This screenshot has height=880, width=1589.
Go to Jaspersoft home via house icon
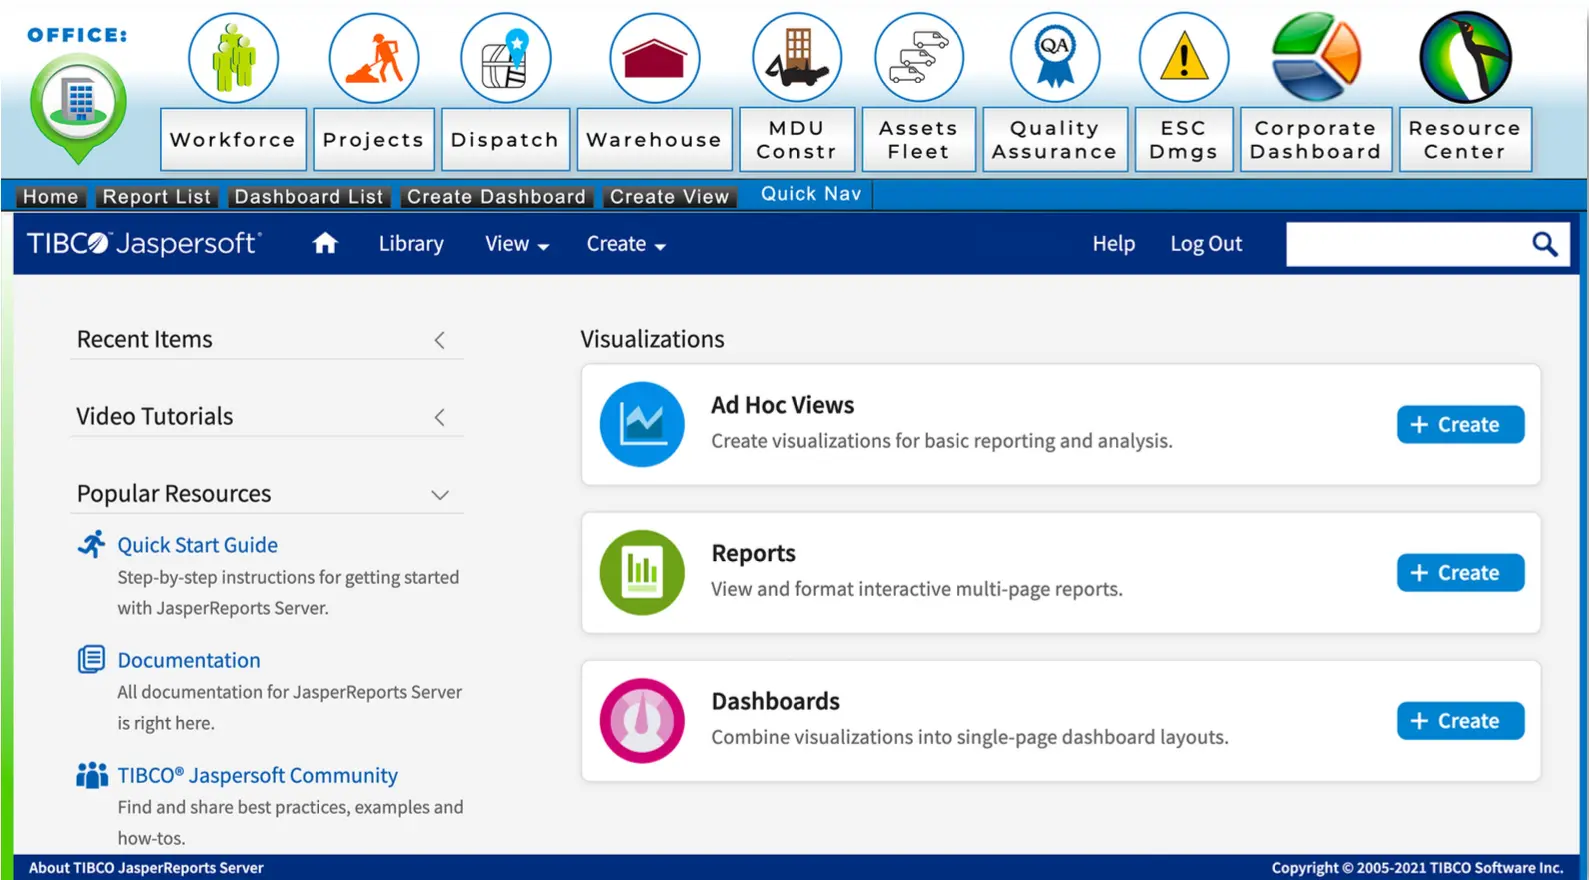coord(325,244)
